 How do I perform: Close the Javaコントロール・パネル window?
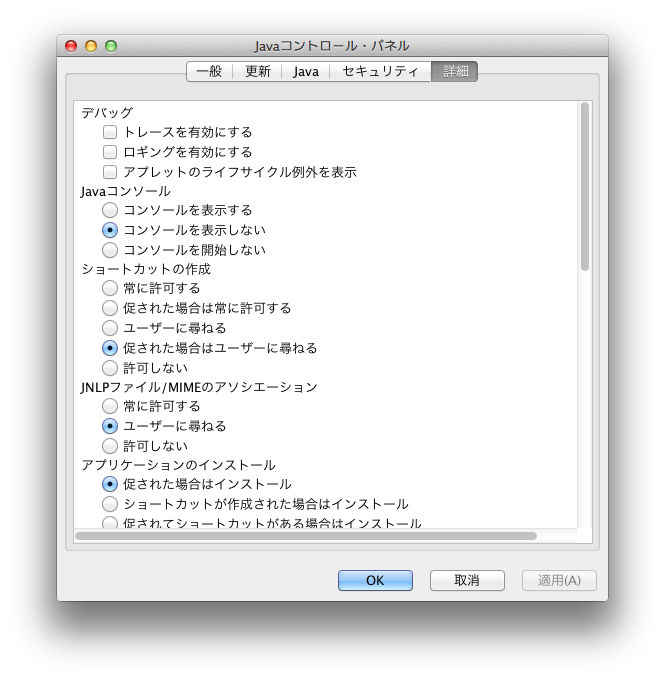pos(71,46)
